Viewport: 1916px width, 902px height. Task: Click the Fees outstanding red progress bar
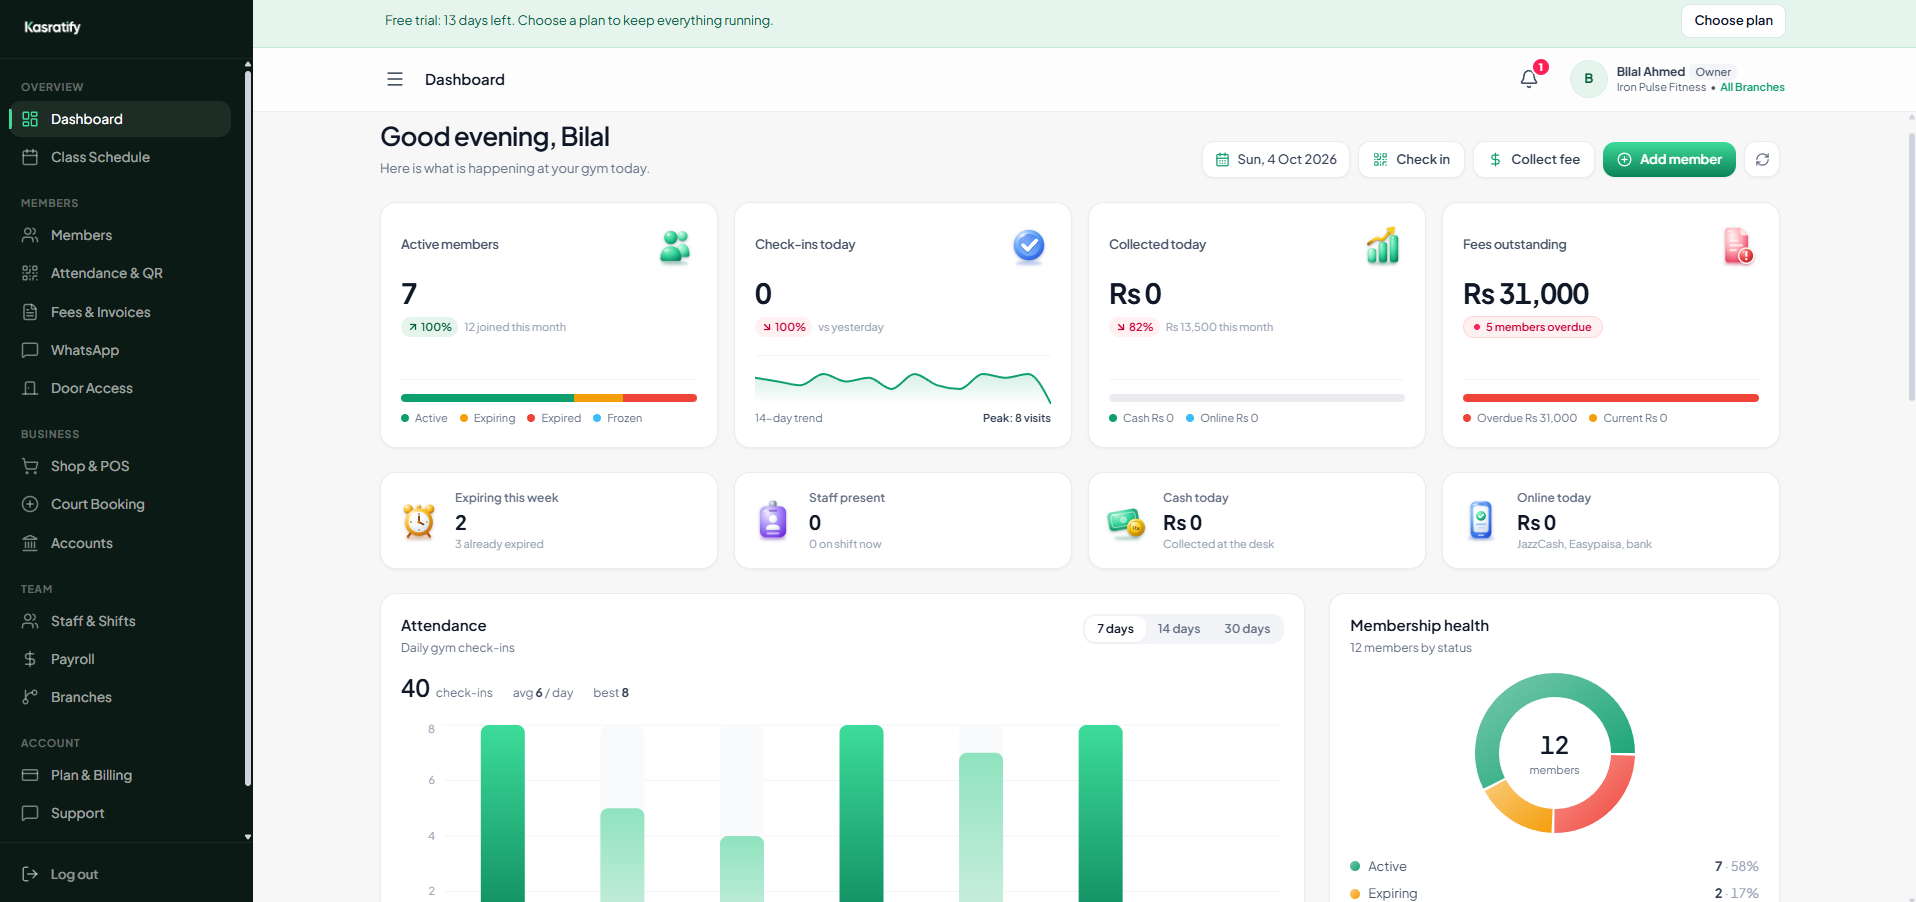click(1611, 398)
